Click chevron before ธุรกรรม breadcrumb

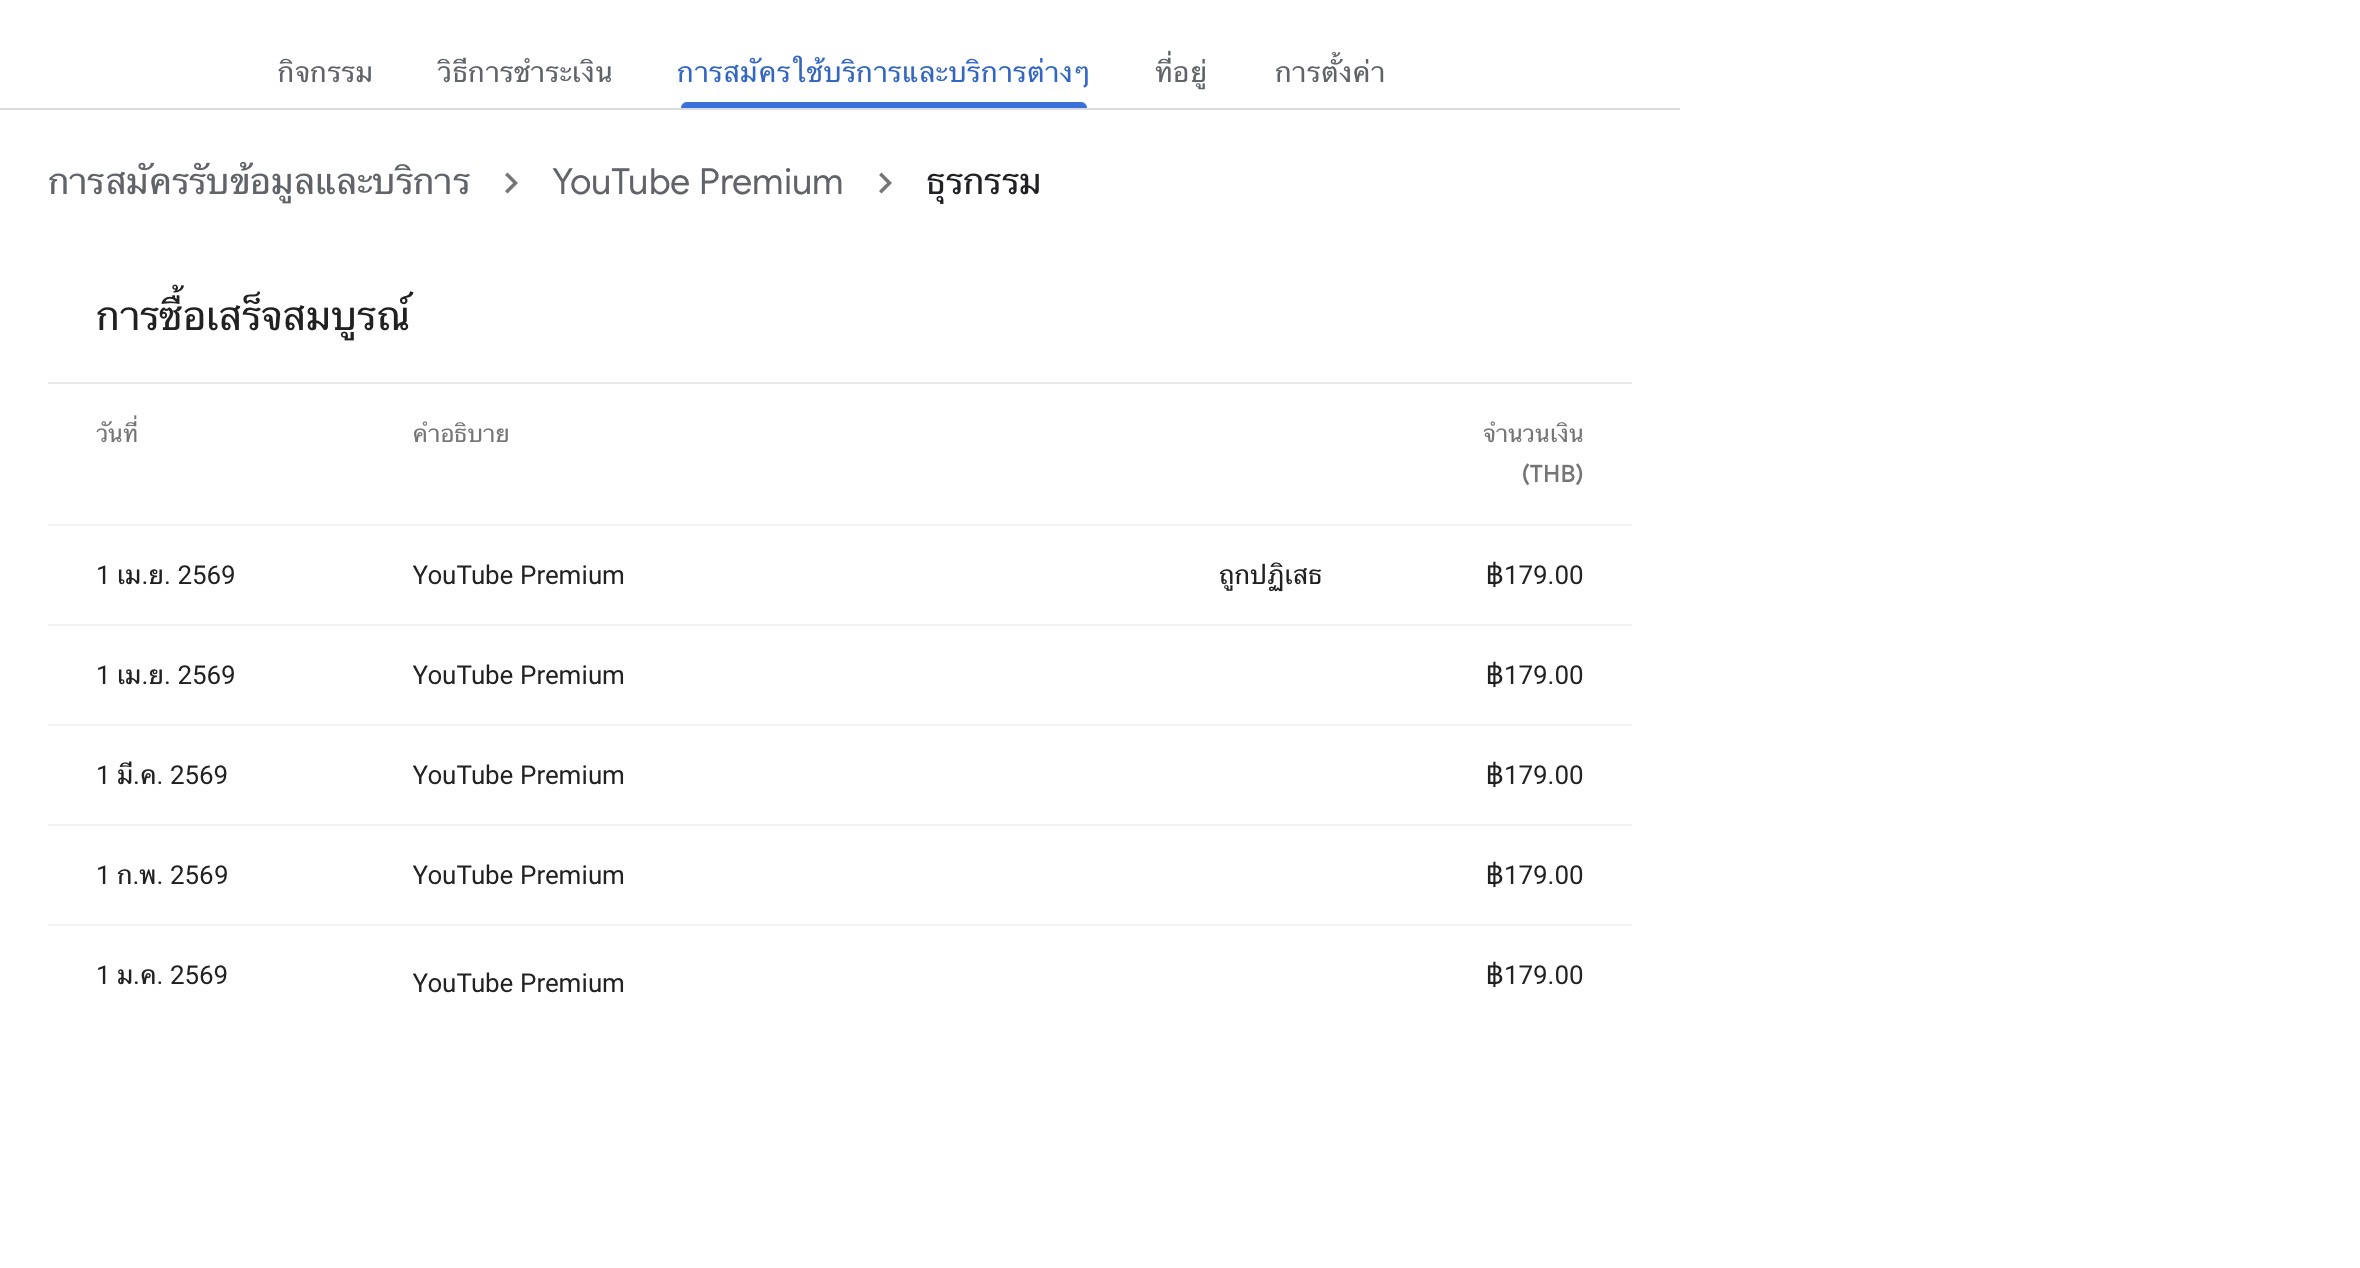click(x=885, y=184)
